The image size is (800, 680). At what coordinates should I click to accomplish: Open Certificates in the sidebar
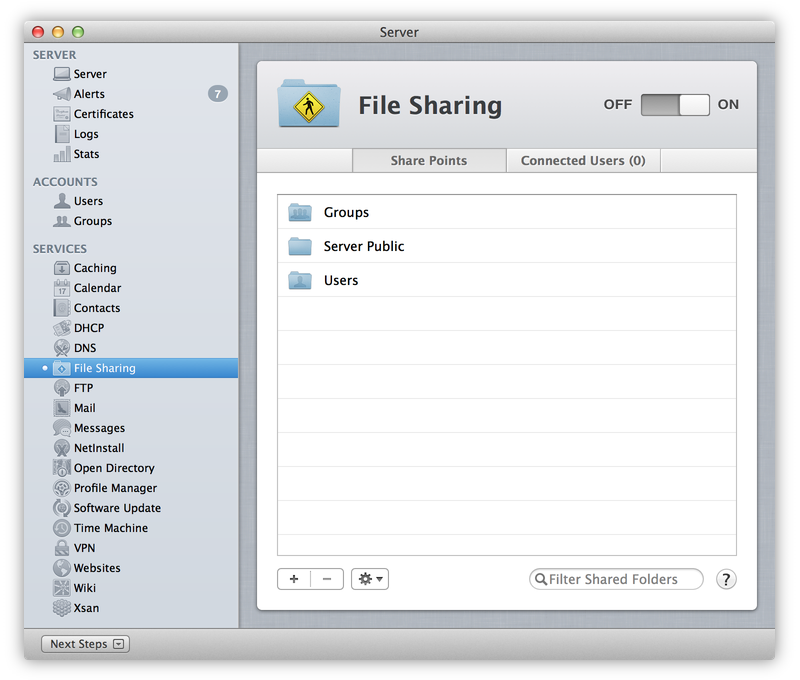point(131,114)
